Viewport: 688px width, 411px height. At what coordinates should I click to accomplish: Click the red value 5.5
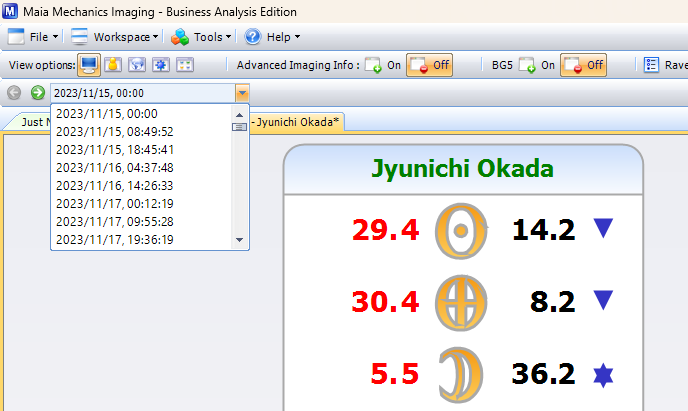coord(394,374)
